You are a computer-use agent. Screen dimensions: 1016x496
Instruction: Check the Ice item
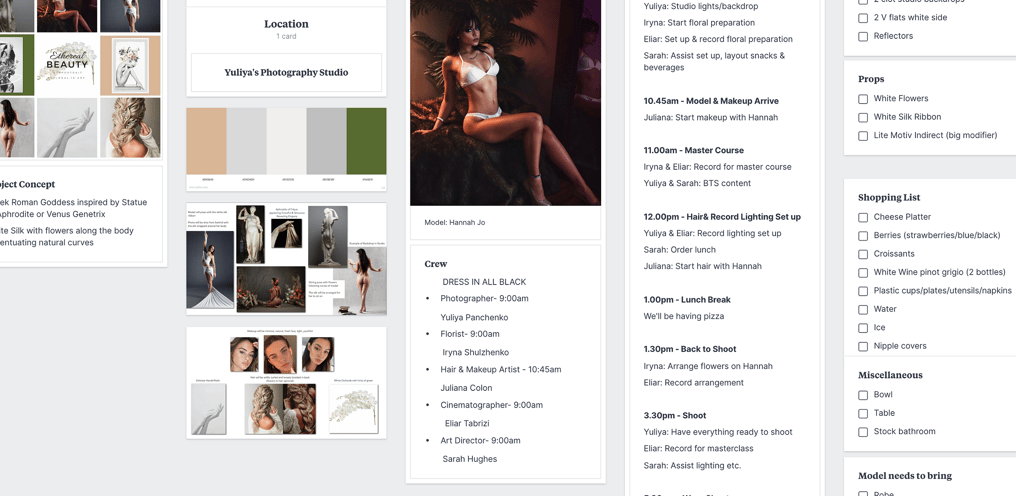point(863,328)
